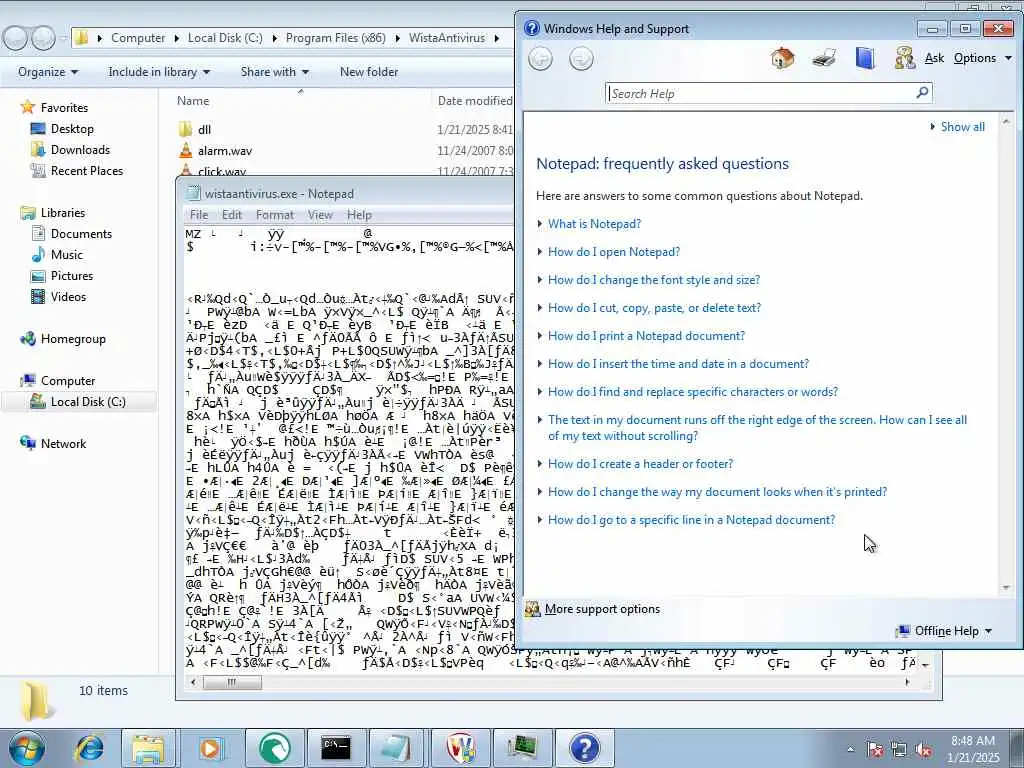Open the Notepad View menu
1024x768 pixels.
[320, 215]
